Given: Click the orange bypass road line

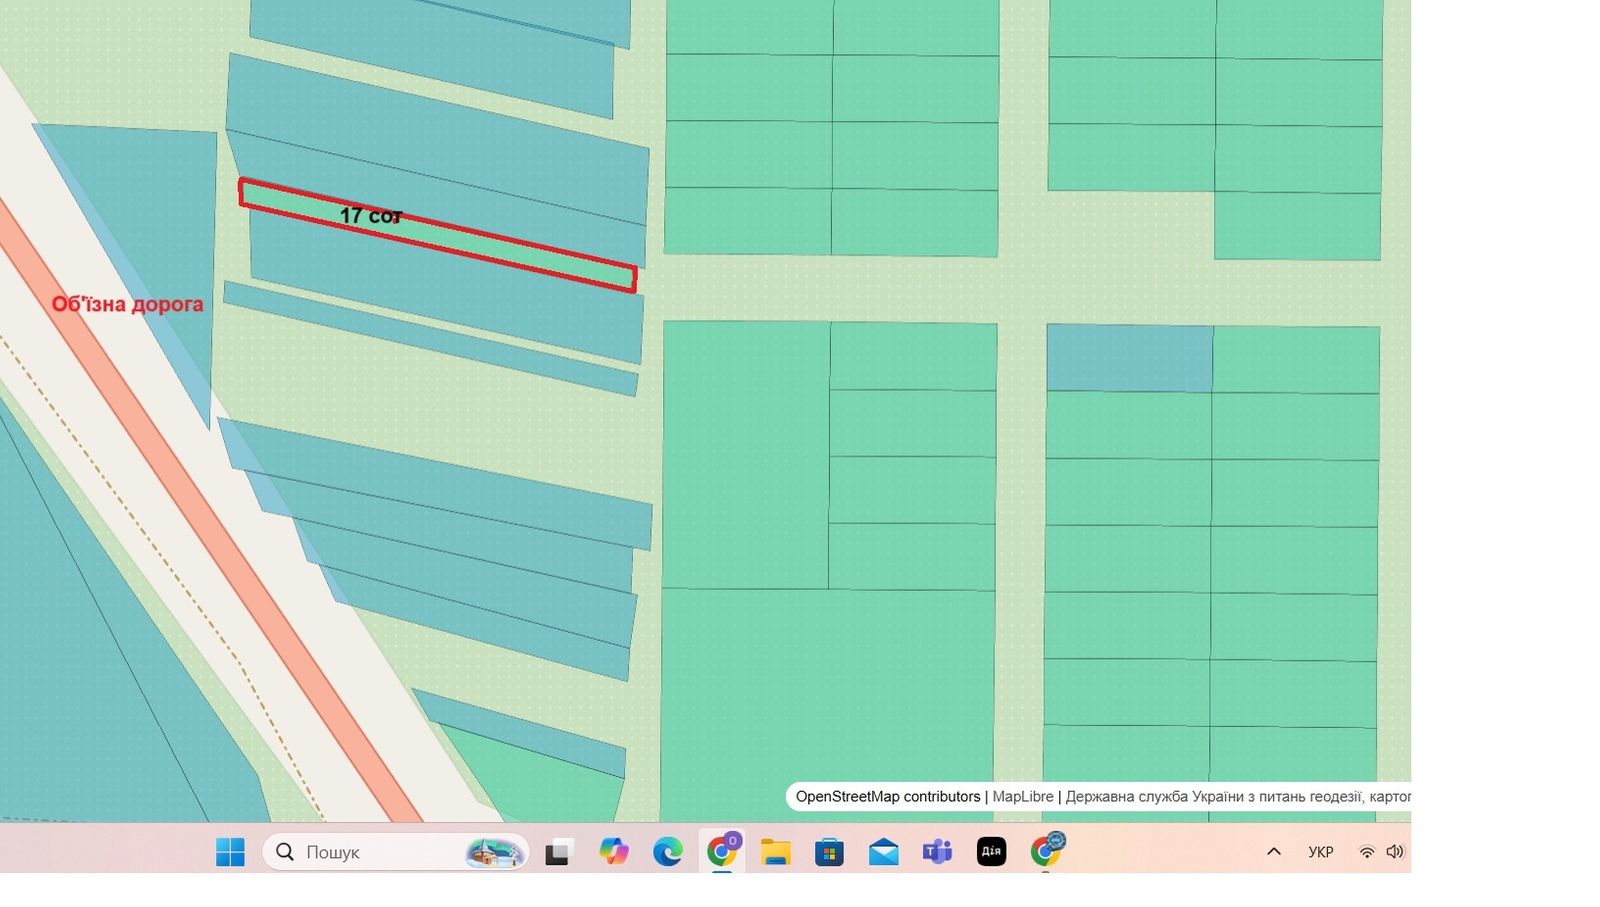Looking at the screenshot, I should tap(206, 518).
